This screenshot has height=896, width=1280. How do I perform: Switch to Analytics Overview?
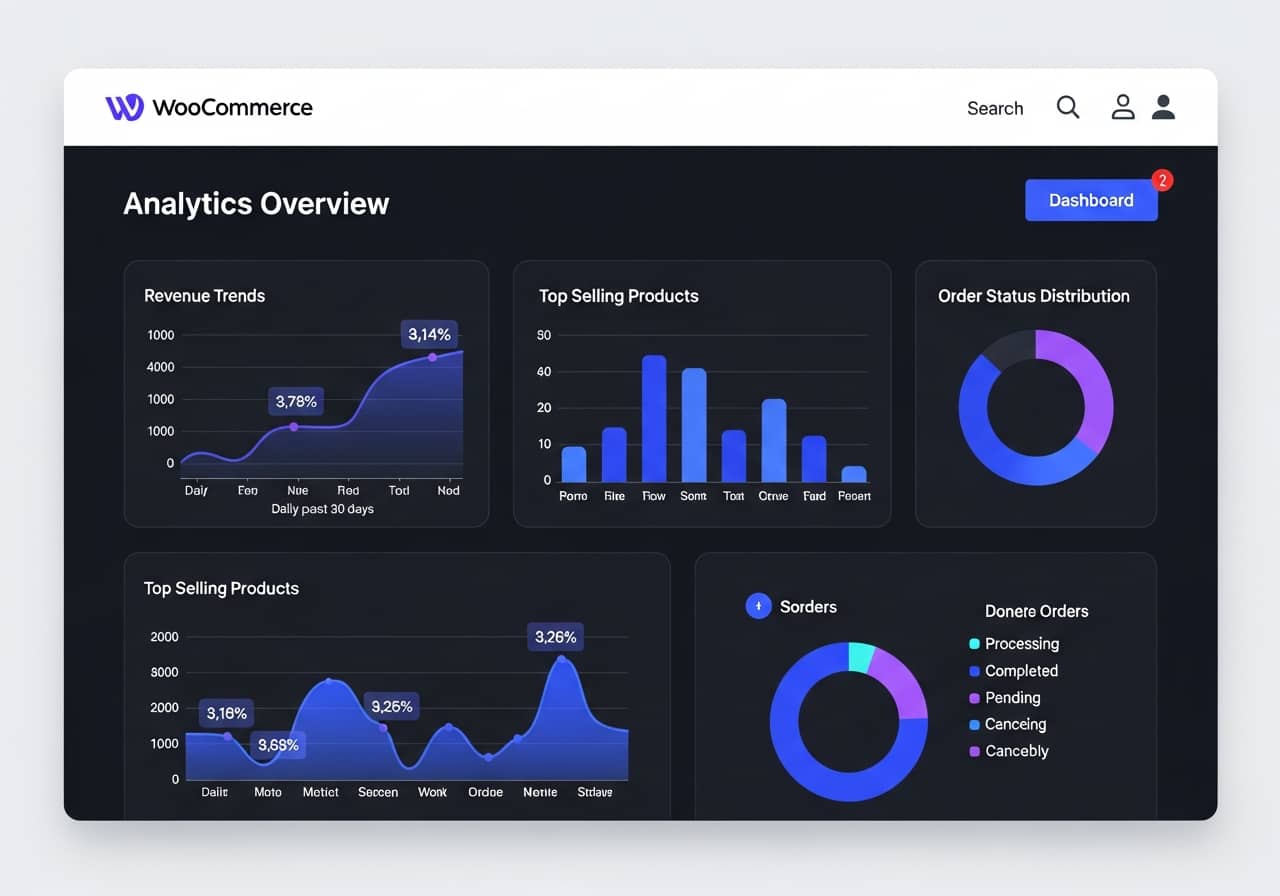(256, 203)
